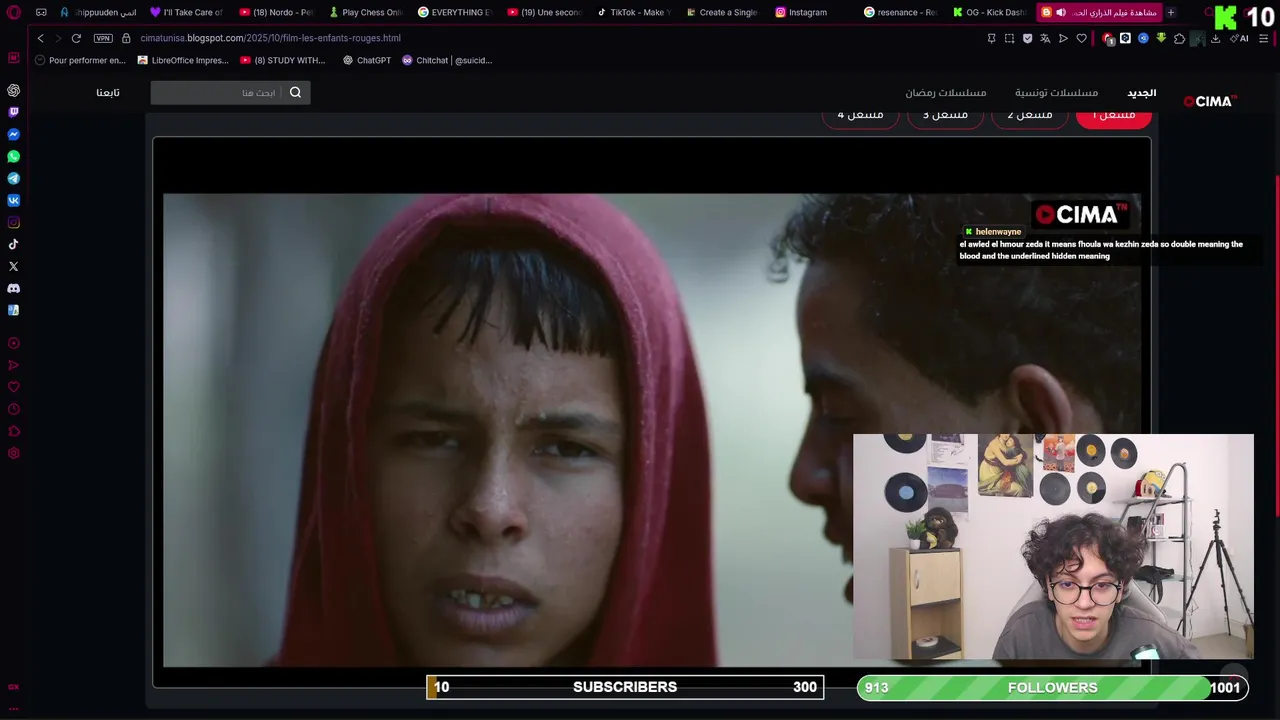Open Pour performer en bookmark
The height and width of the screenshot is (720, 1280).
80,60
